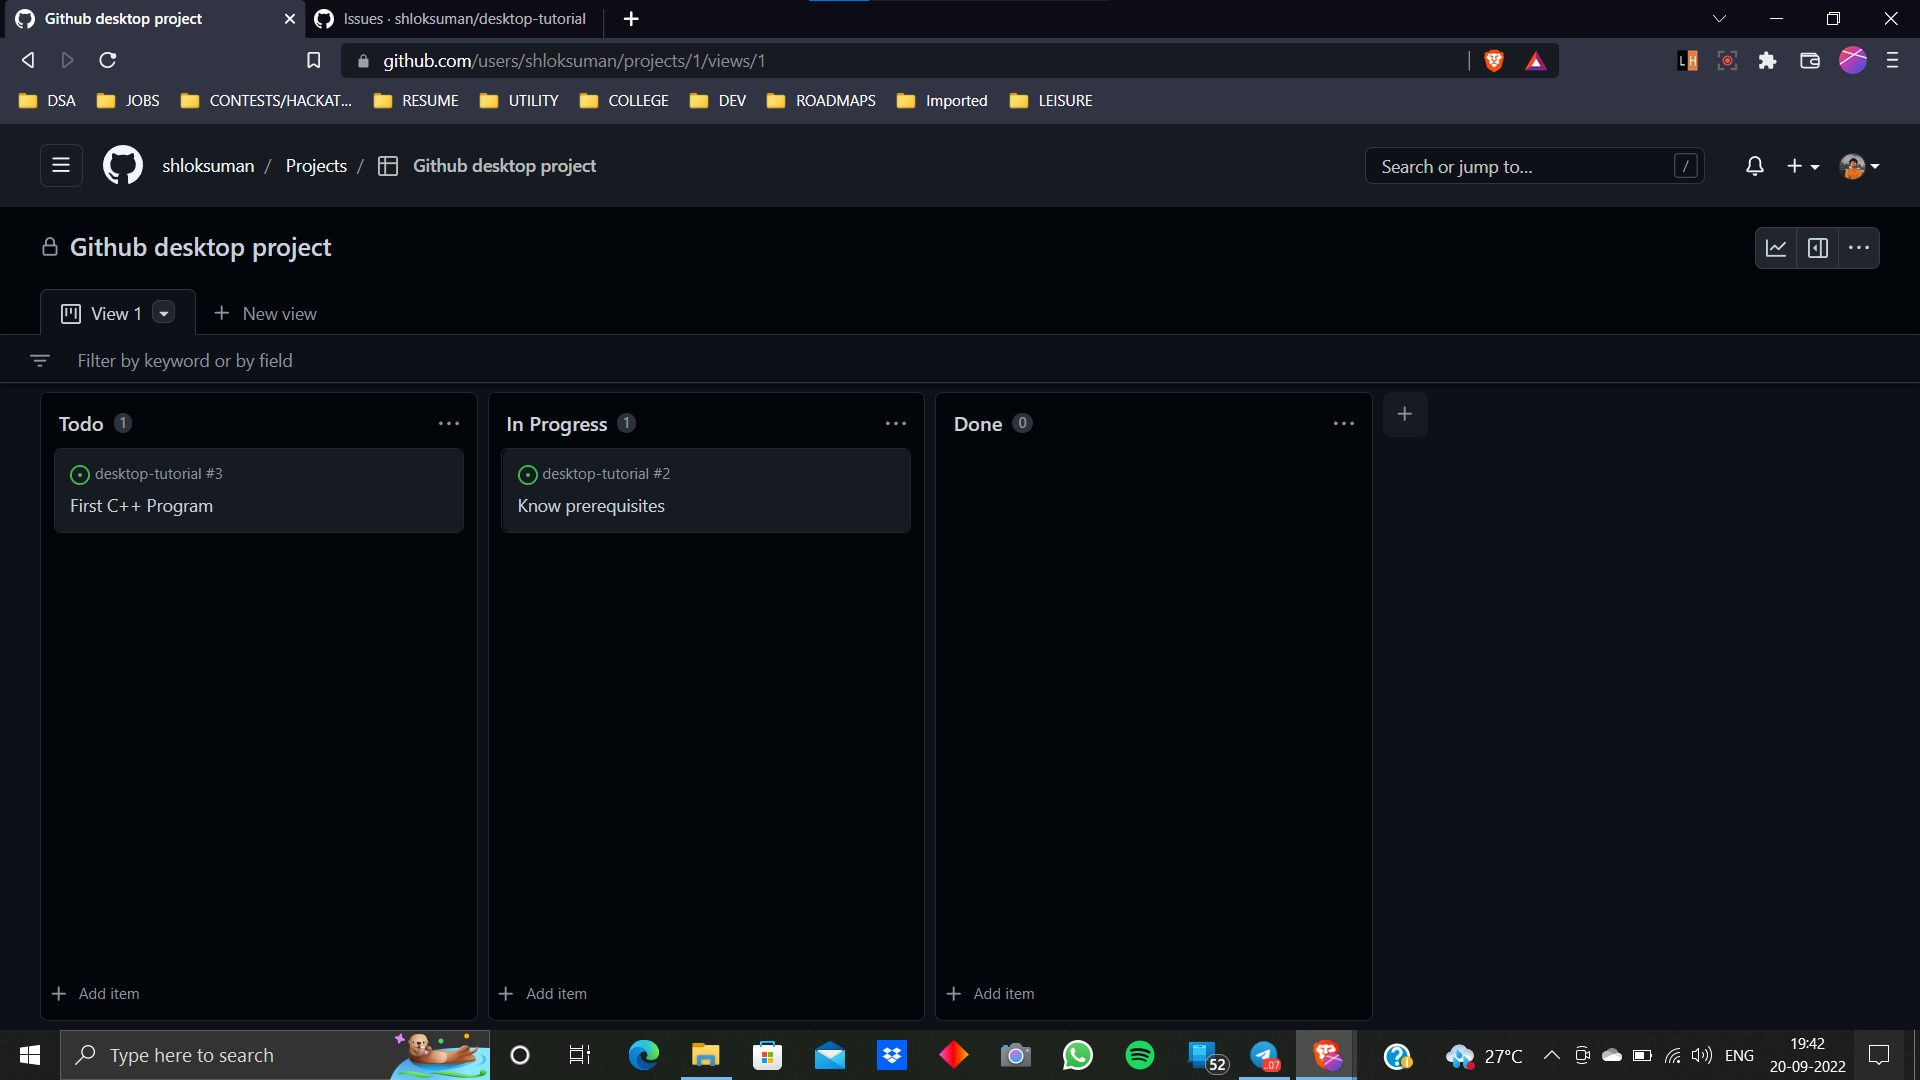The width and height of the screenshot is (1920, 1080).
Task: Open Spotify from the taskbar
Action: click(x=1140, y=1055)
